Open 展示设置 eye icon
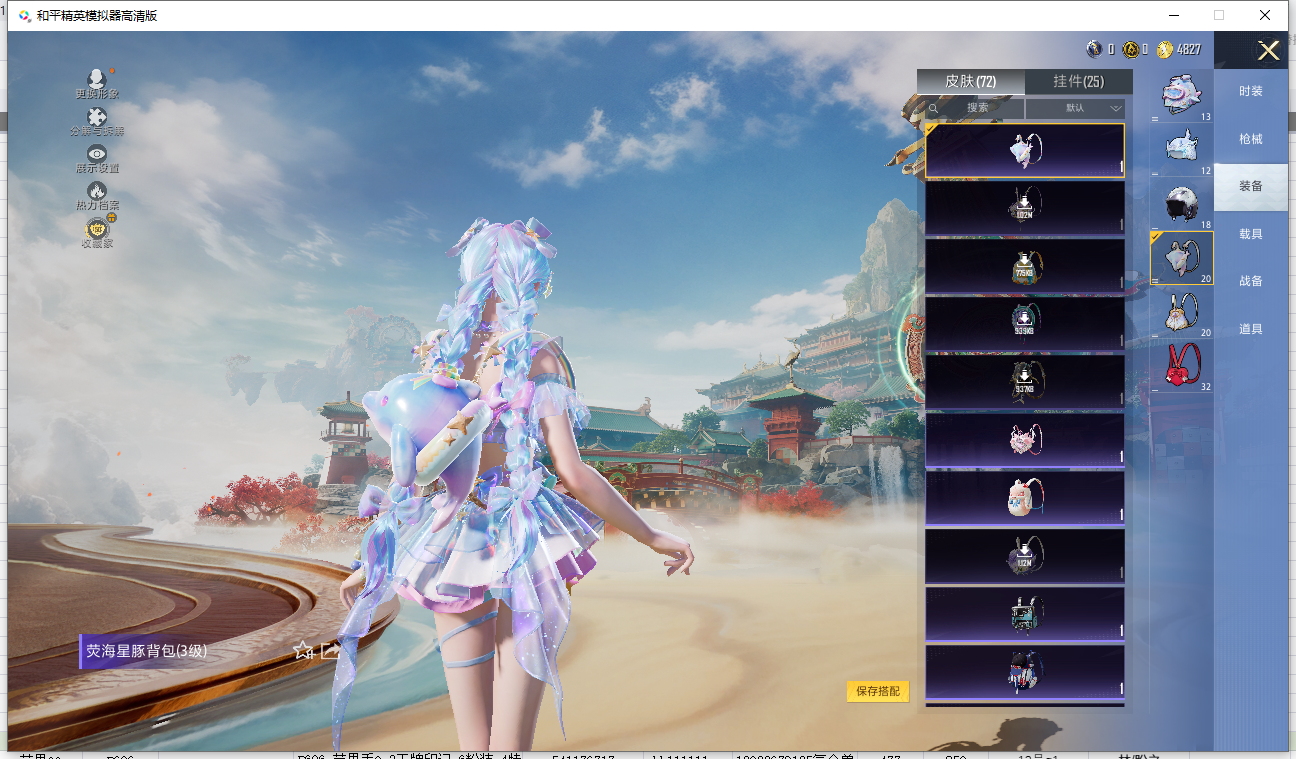 coord(97,153)
